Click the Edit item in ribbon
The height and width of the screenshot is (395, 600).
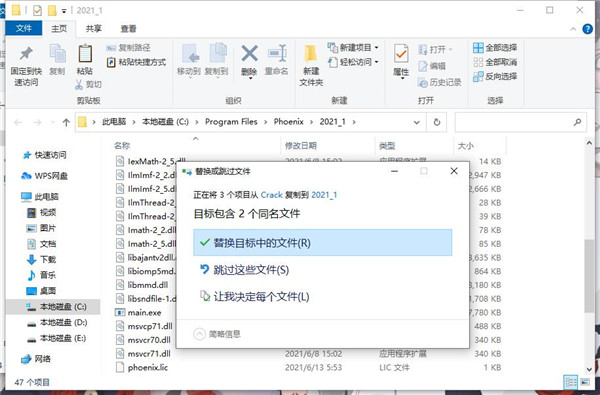click(x=432, y=66)
